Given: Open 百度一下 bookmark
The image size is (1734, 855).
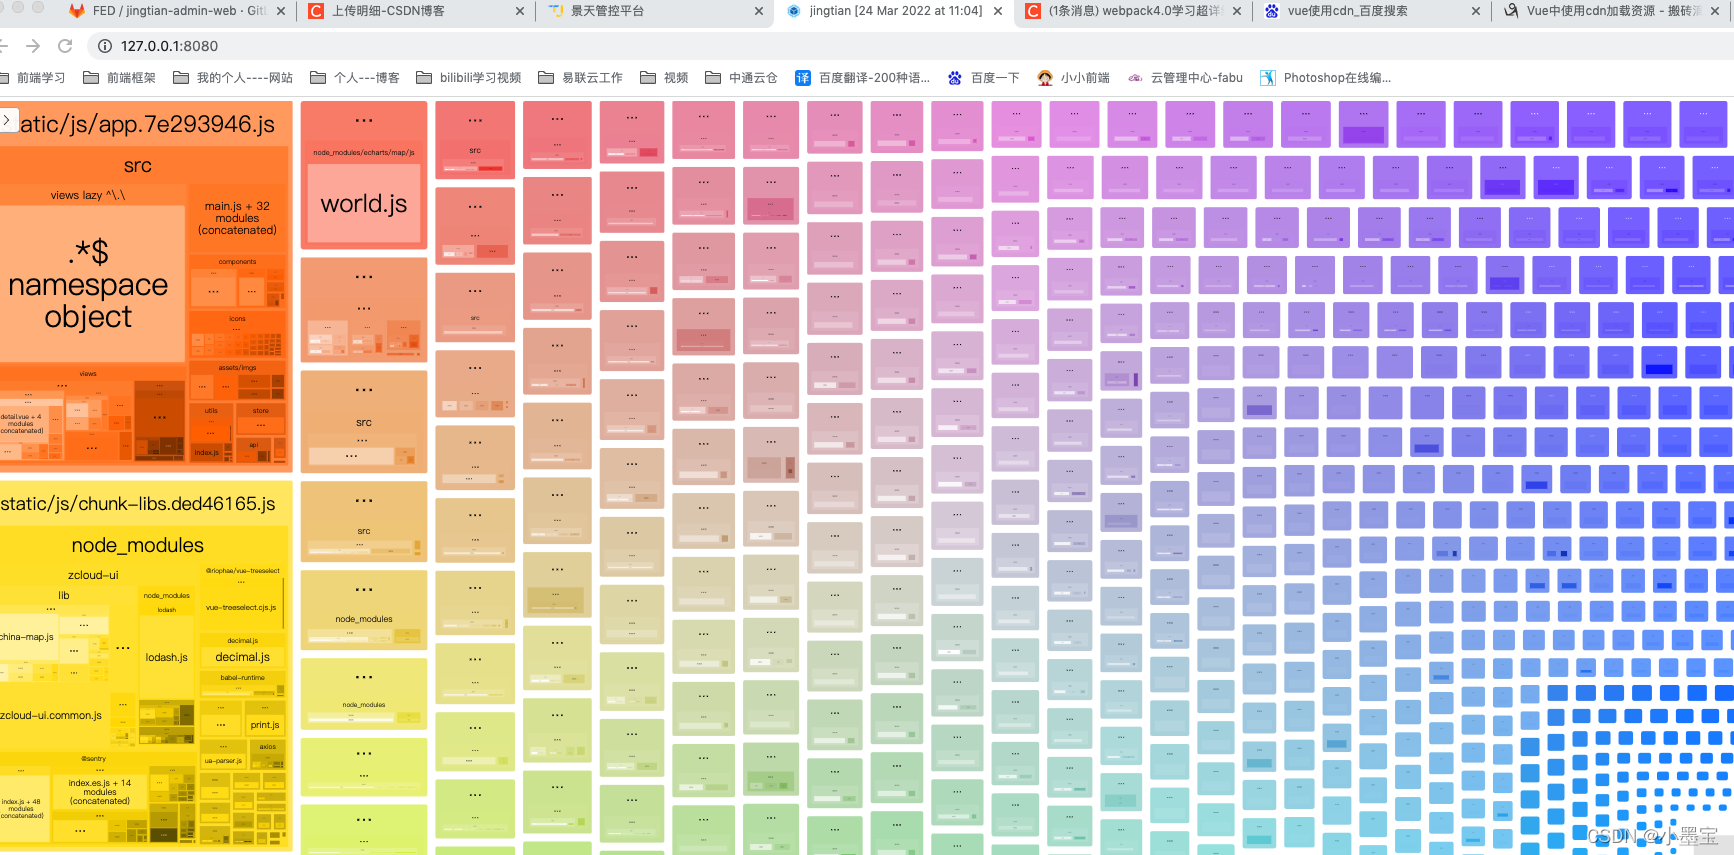Looking at the screenshot, I should click(x=983, y=78).
